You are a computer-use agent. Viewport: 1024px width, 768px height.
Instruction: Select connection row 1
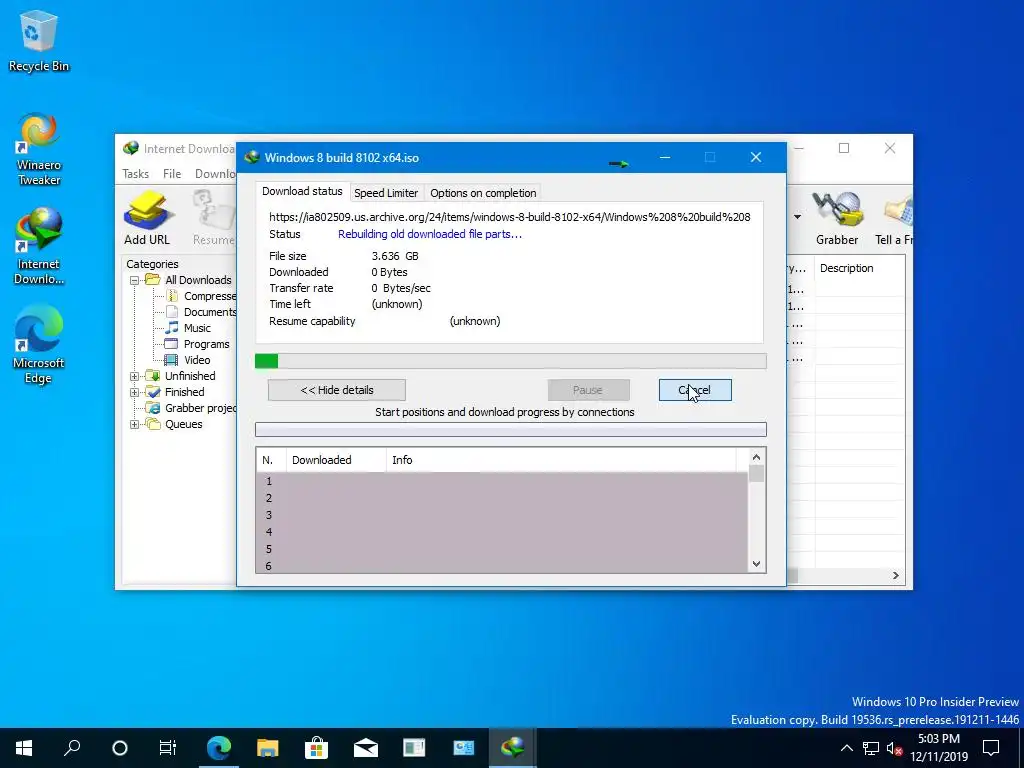pyautogui.click(x=502, y=481)
